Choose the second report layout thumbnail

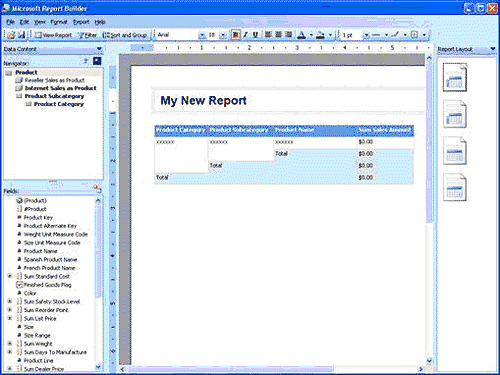455,114
